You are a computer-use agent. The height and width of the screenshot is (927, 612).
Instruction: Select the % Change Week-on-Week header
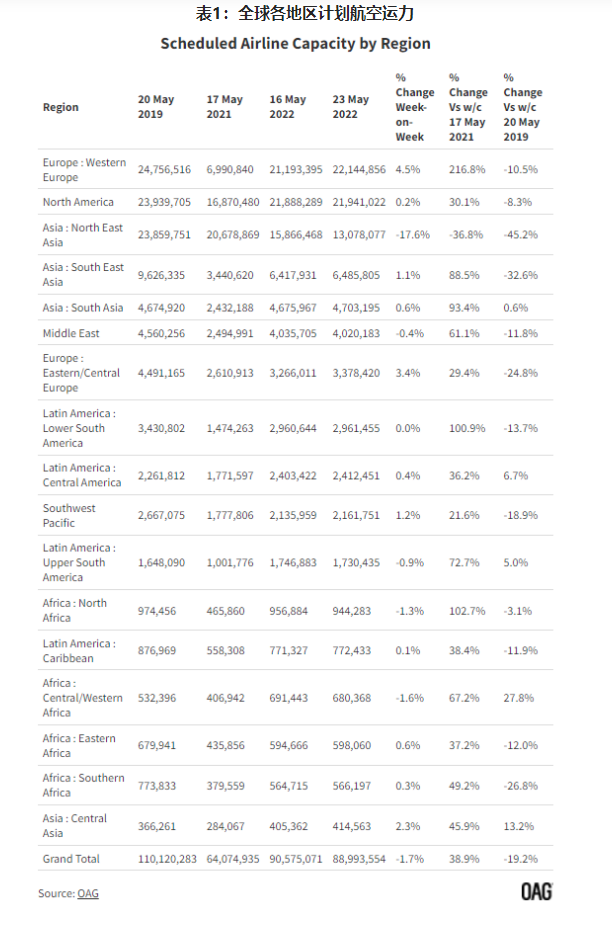(415, 107)
